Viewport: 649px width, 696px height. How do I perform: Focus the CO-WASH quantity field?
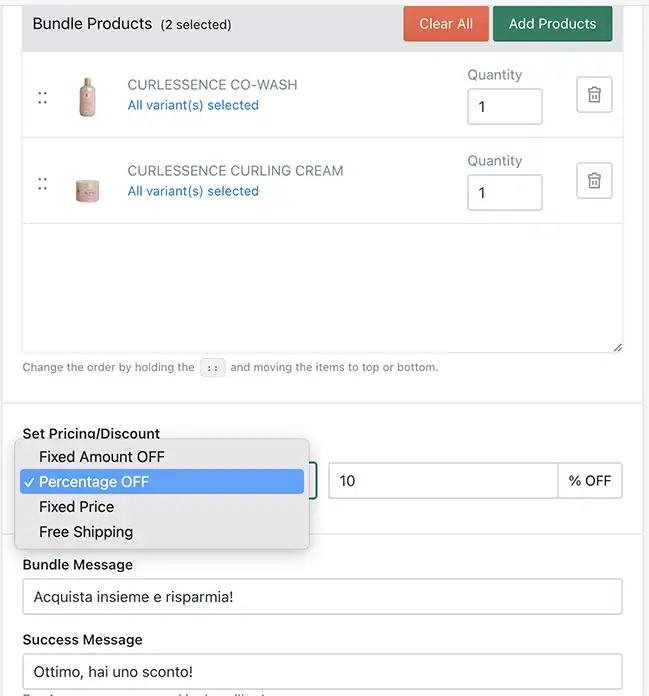pyautogui.click(x=505, y=107)
